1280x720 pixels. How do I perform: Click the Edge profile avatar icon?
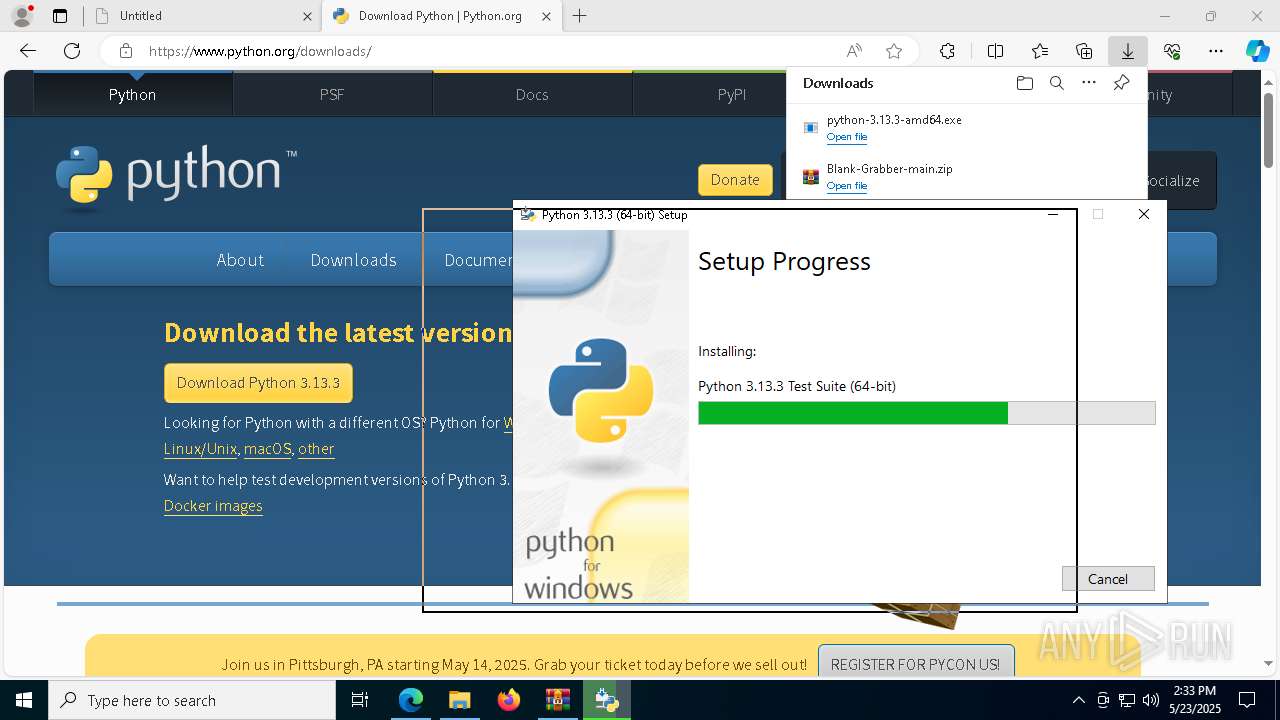coord(21,16)
